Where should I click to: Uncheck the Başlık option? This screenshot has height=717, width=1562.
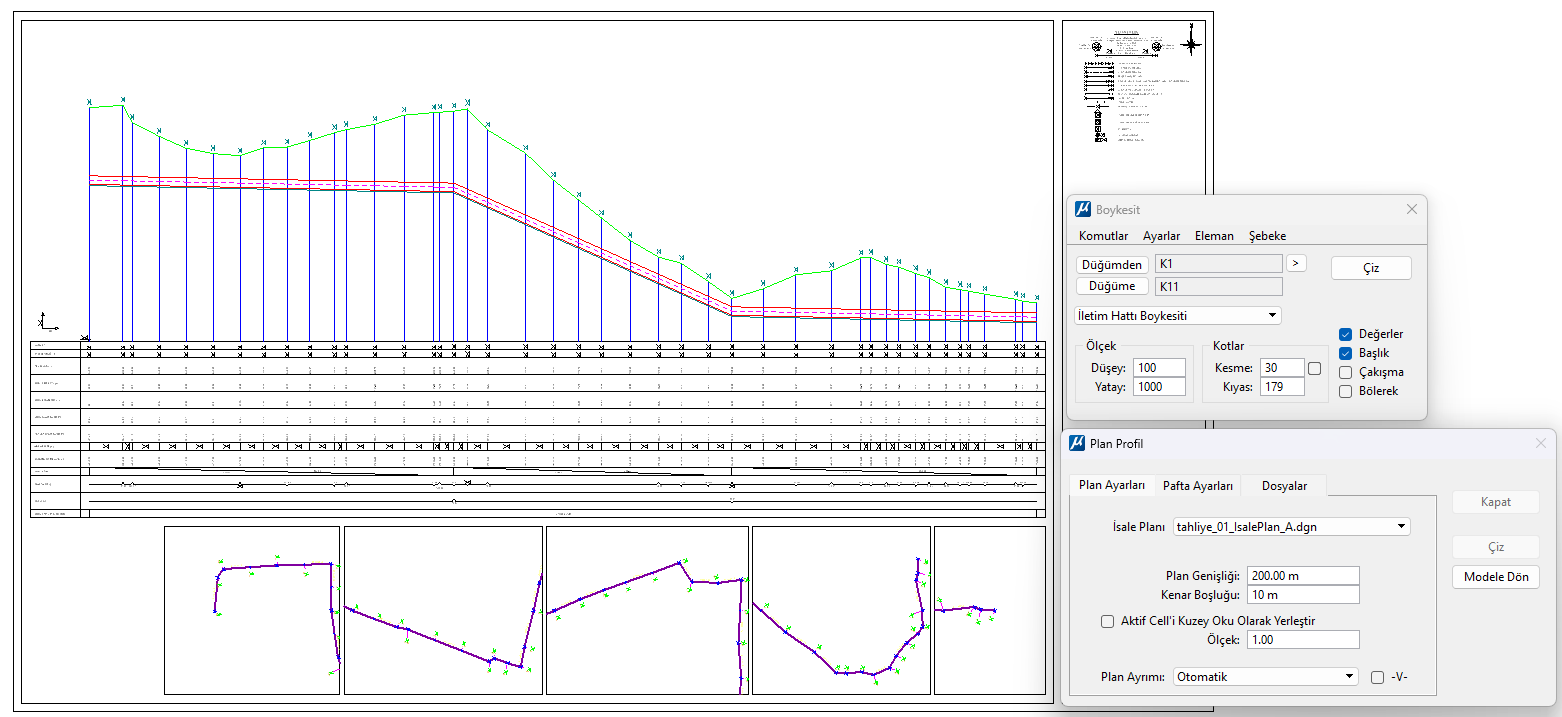click(x=1346, y=353)
